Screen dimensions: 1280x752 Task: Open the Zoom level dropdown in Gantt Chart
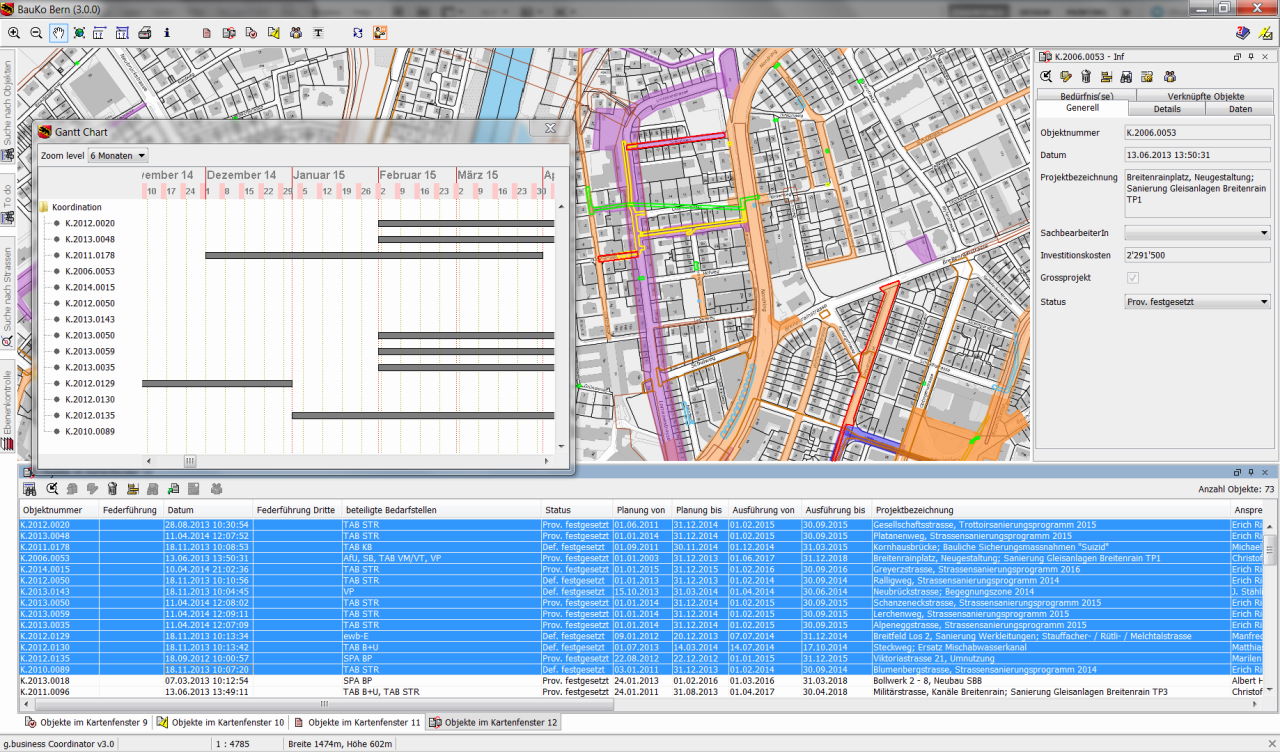click(118, 156)
